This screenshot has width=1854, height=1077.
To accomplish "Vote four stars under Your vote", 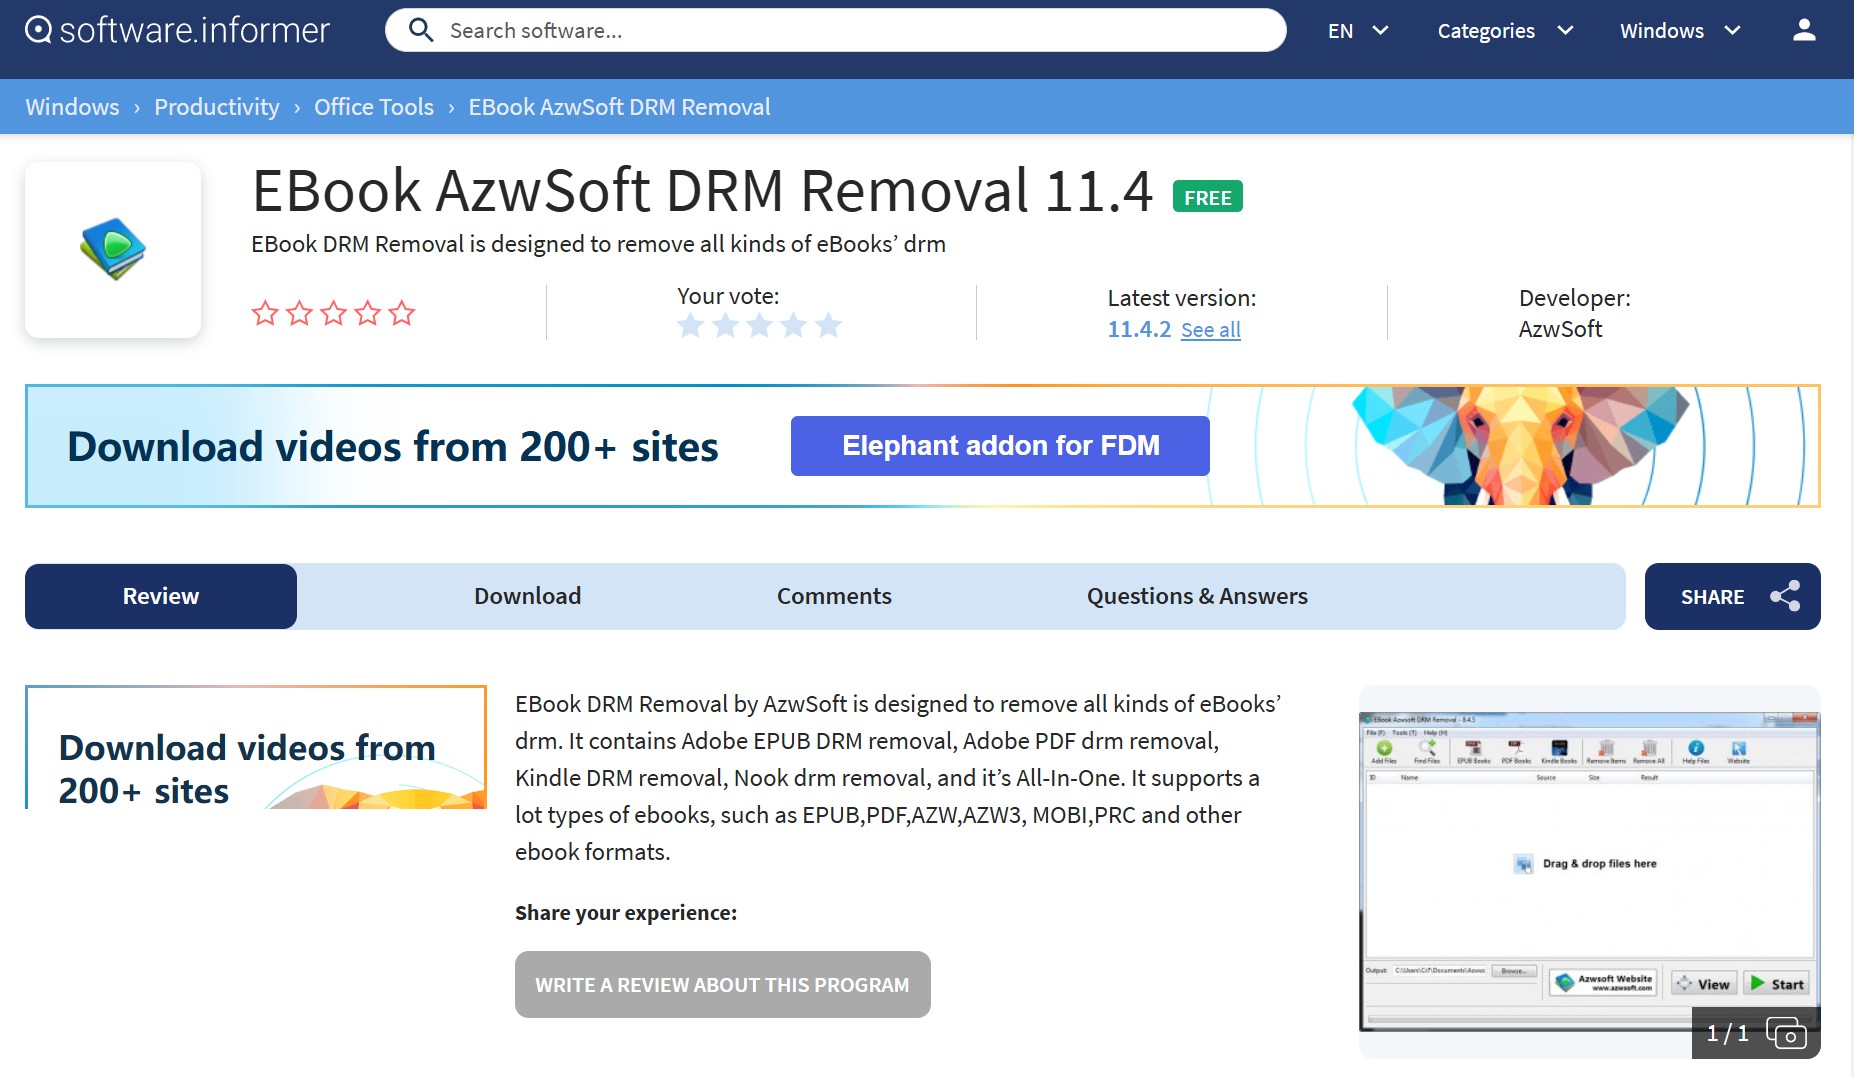I will coord(794,325).
